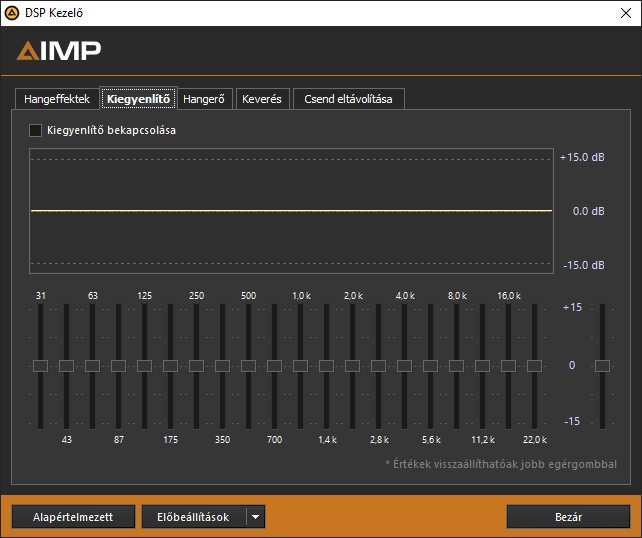Click the Alapértelmezett button
Image resolution: width=642 pixels, height=538 pixels.
click(73, 517)
